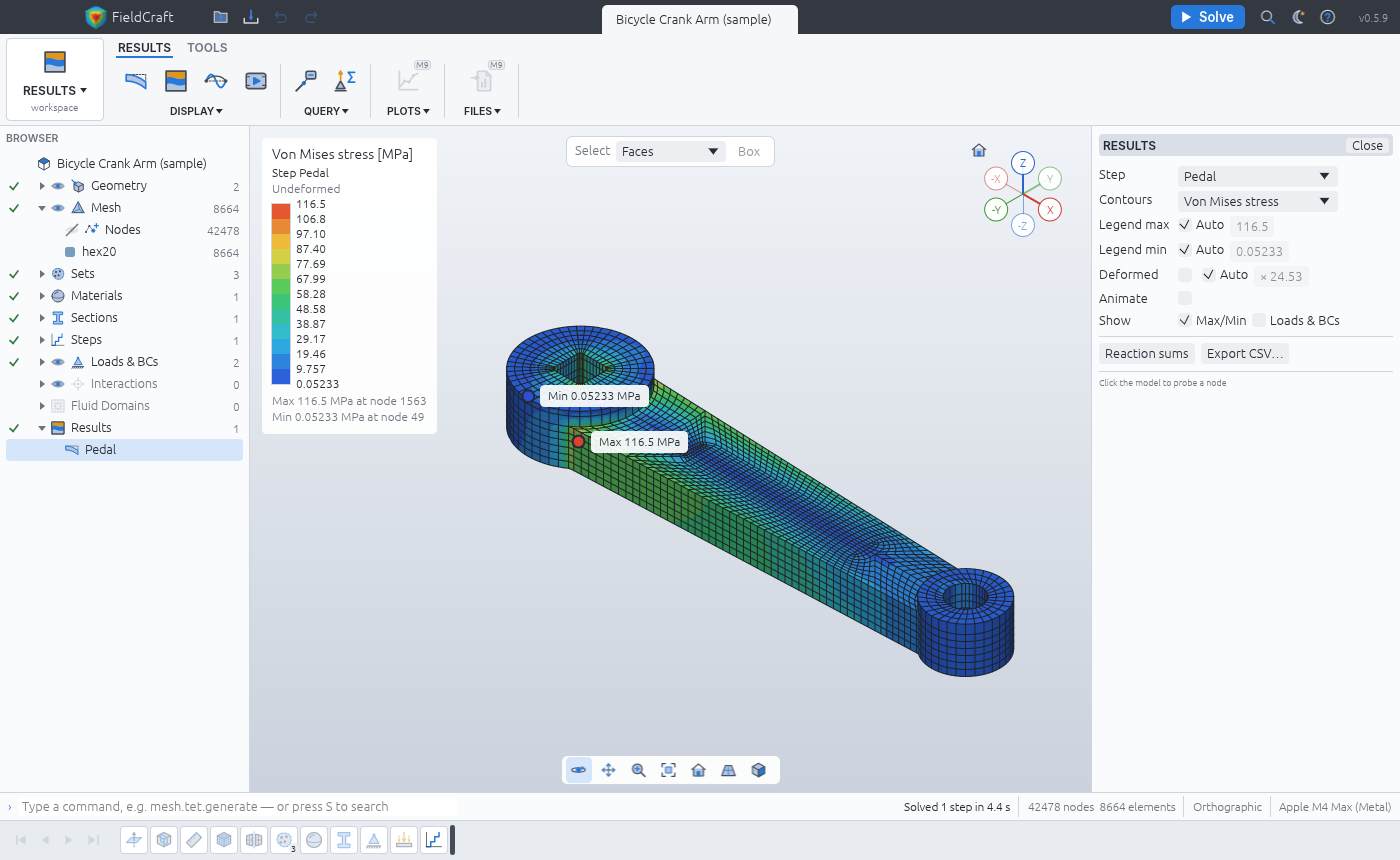This screenshot has width=1400, height=860.
Task: Toggle dark mode moon icon
Action: tap(1298, 17)
